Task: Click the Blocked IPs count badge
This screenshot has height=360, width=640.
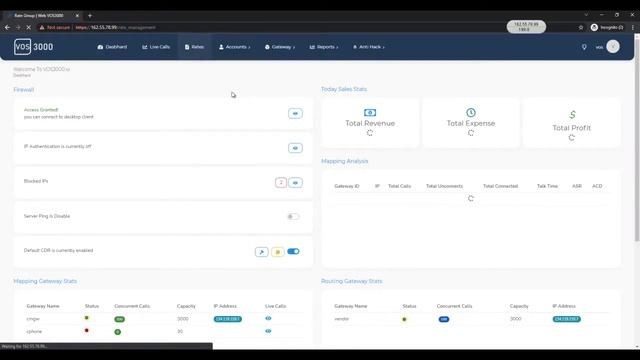Action: pyautogui.click(x=281, y=182)
